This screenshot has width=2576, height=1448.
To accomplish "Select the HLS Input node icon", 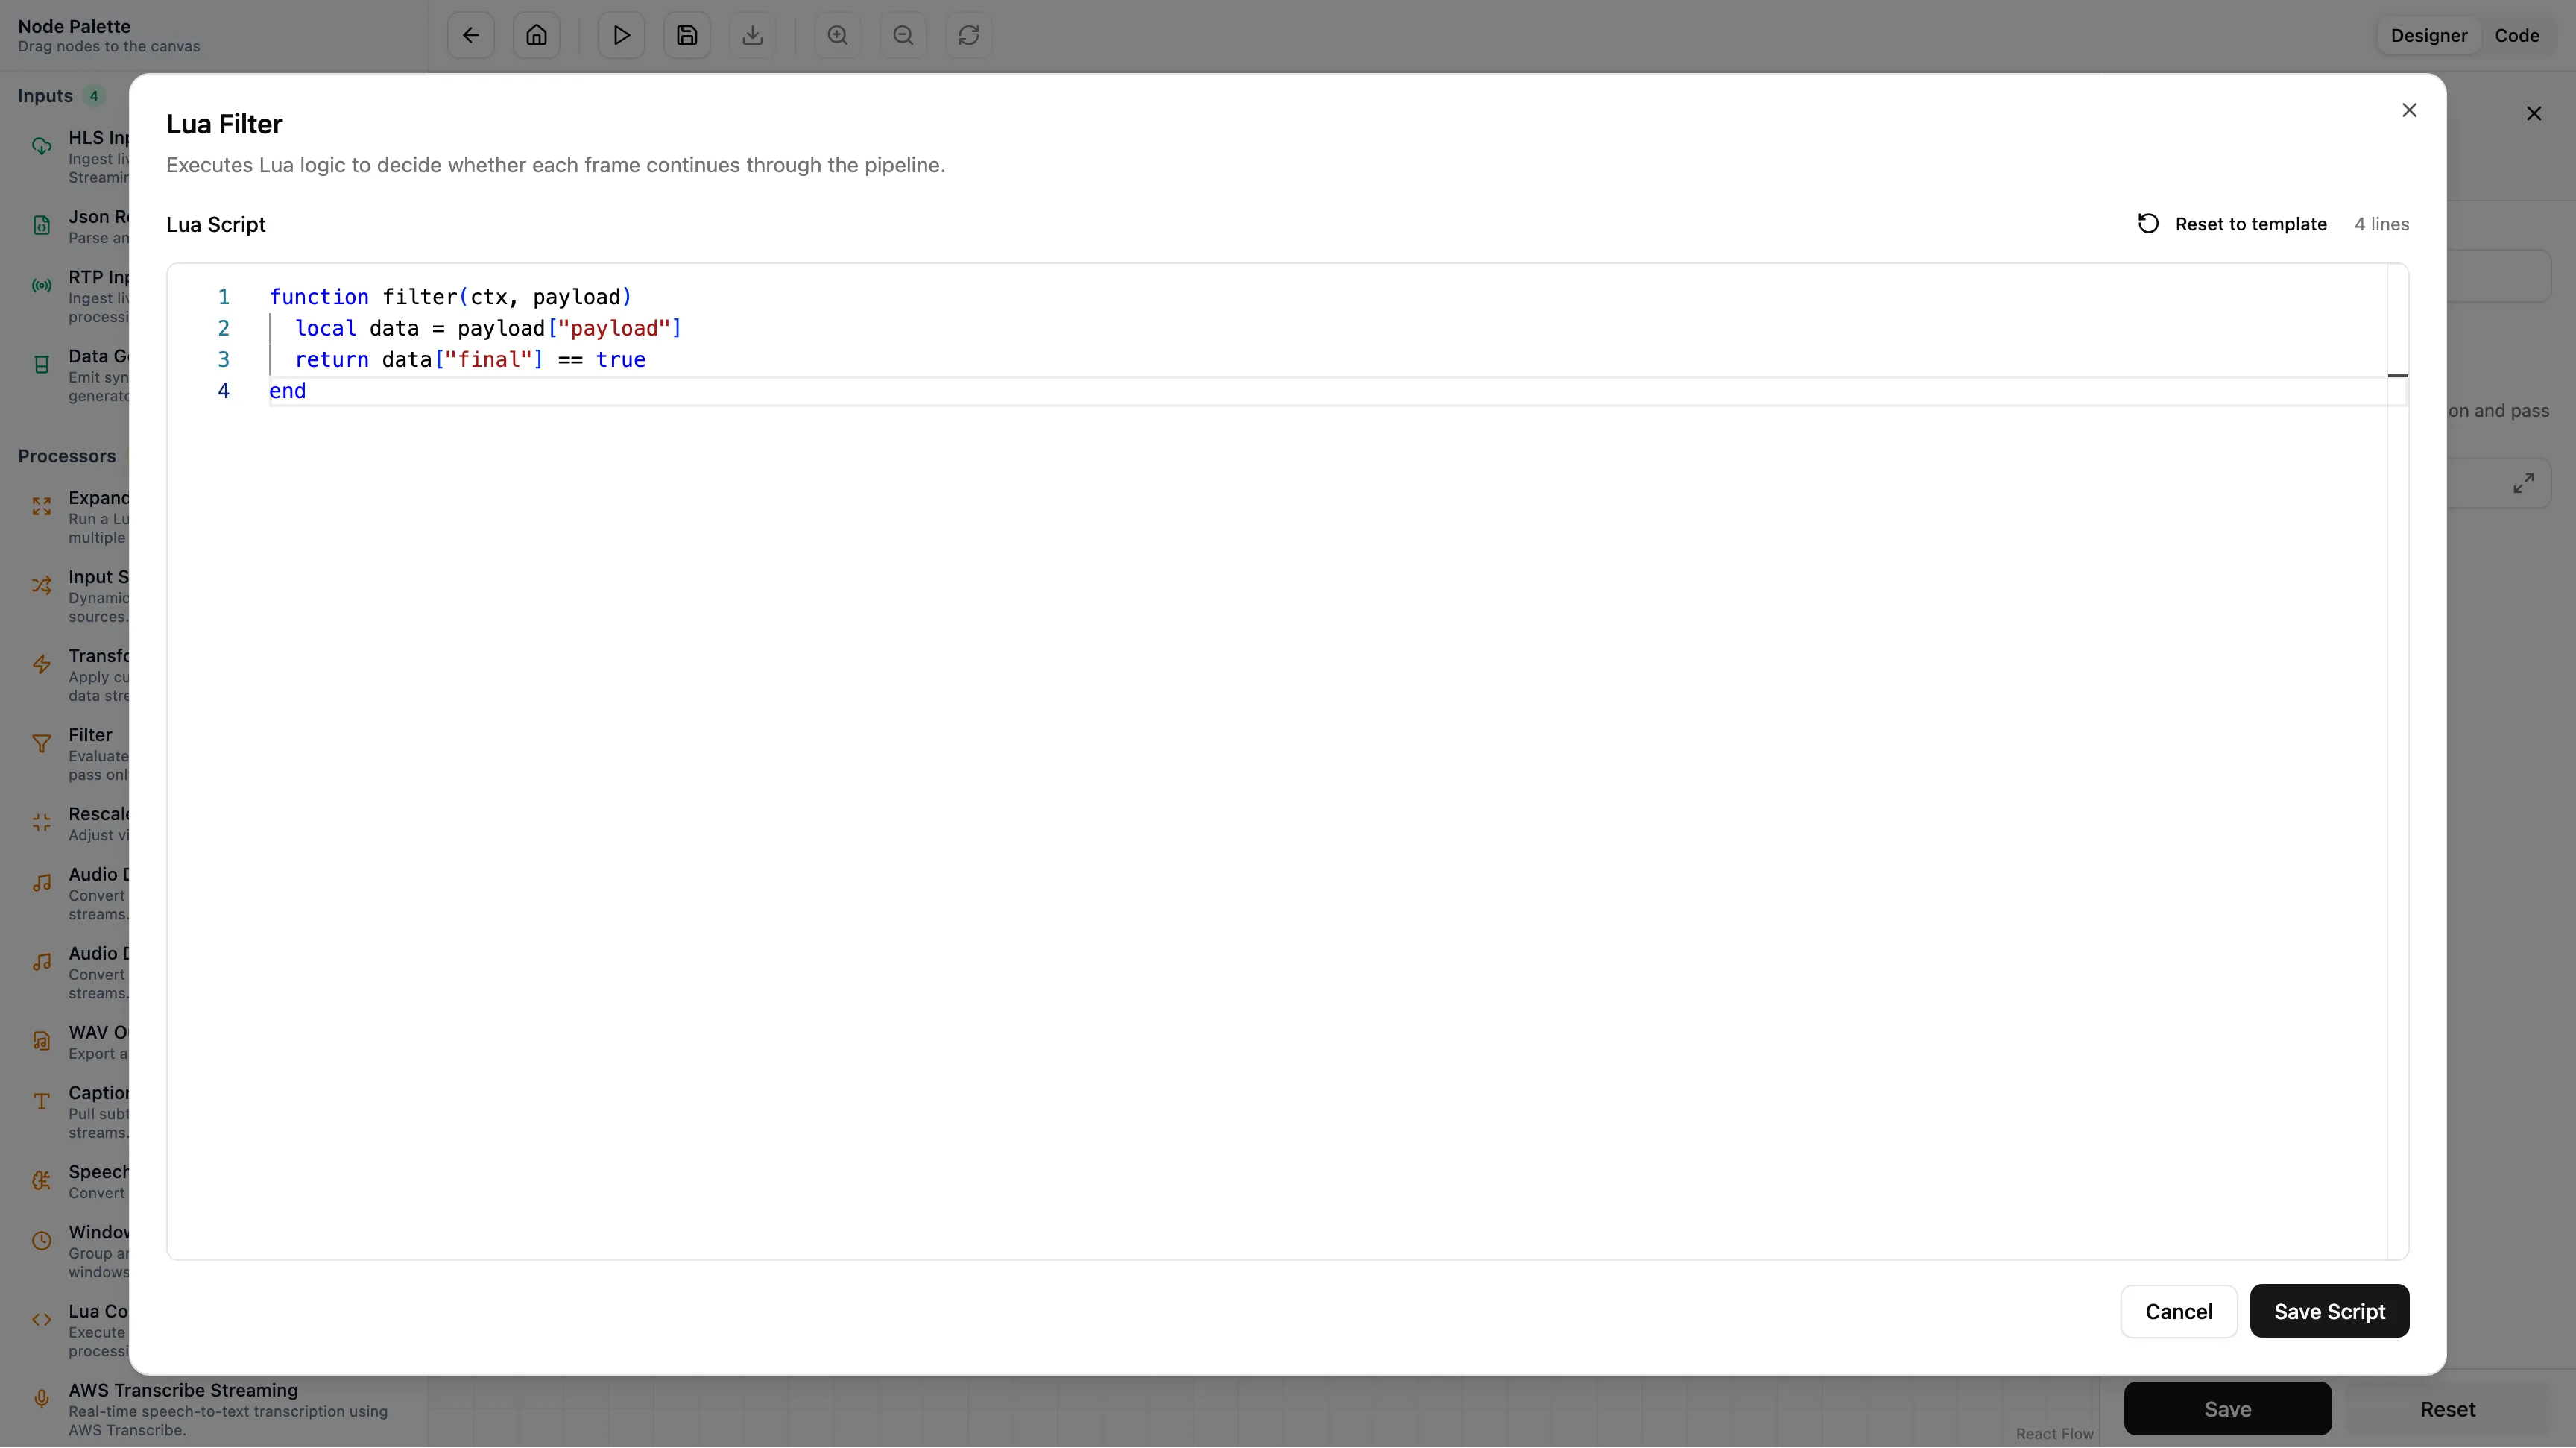I will [x=41, y=145].
